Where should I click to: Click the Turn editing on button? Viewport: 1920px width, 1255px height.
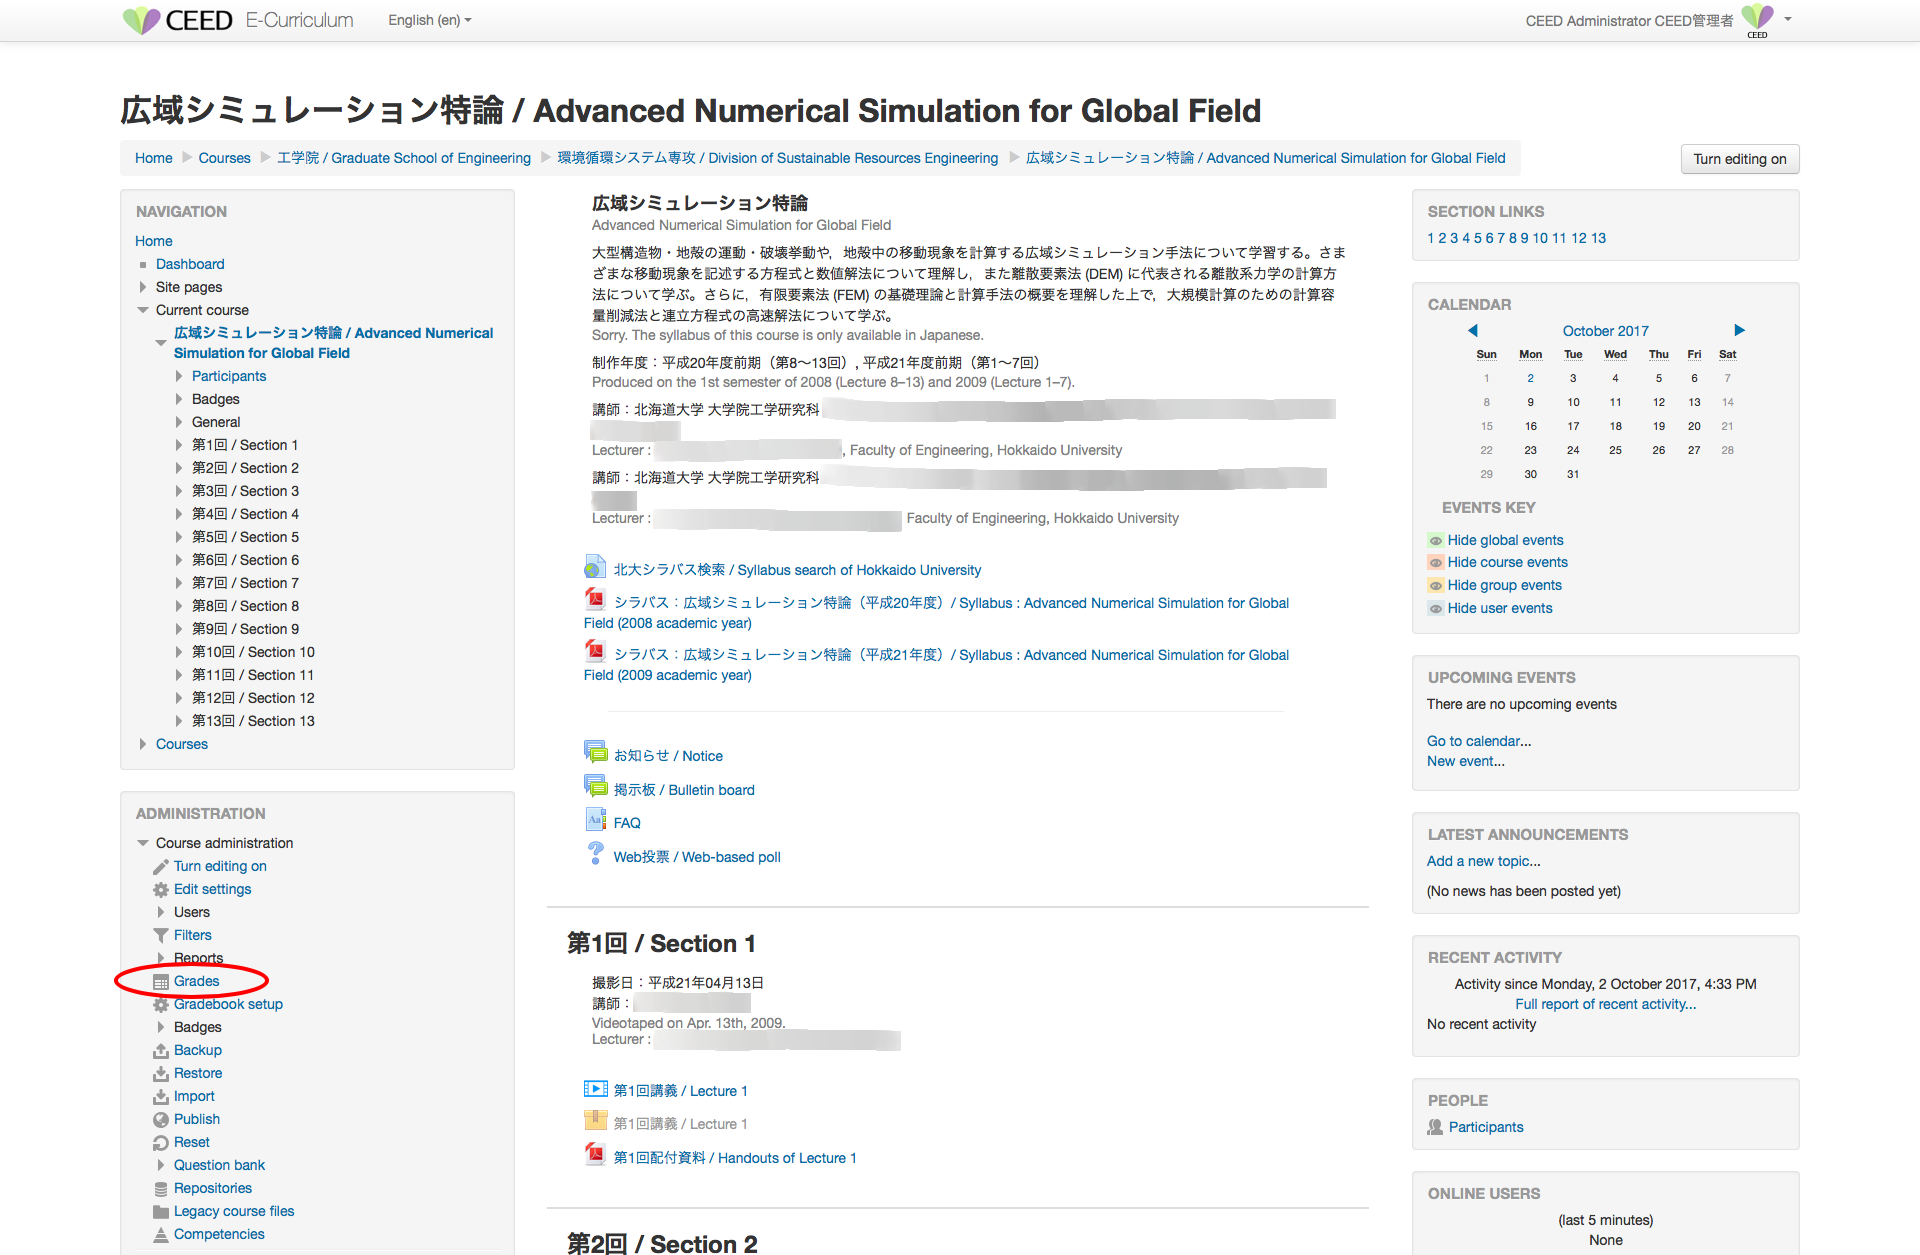click(x=1740, y=159)
